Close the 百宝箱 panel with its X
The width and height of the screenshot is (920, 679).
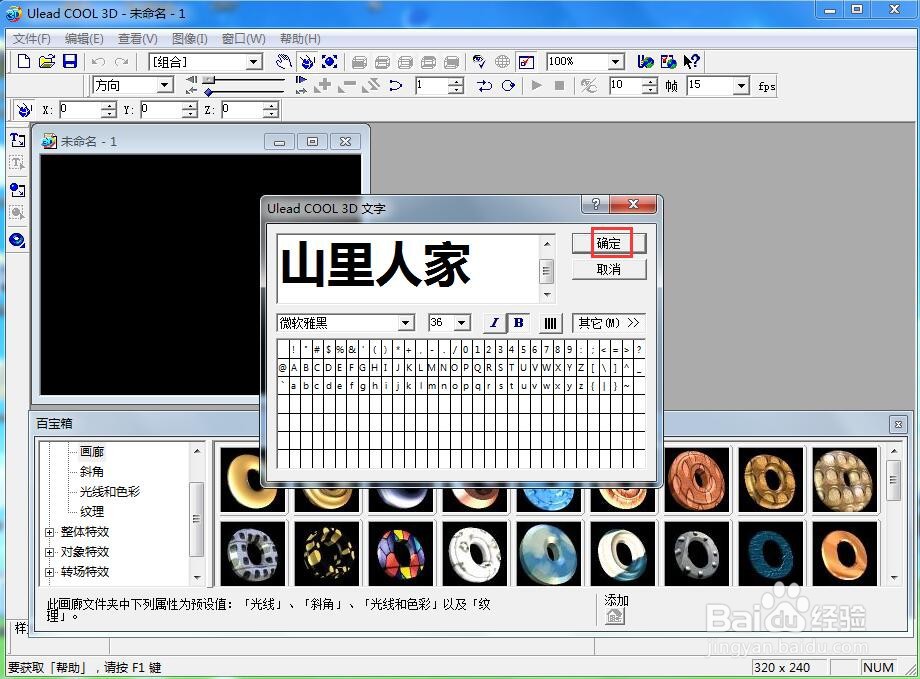click(x=898, y=424)
